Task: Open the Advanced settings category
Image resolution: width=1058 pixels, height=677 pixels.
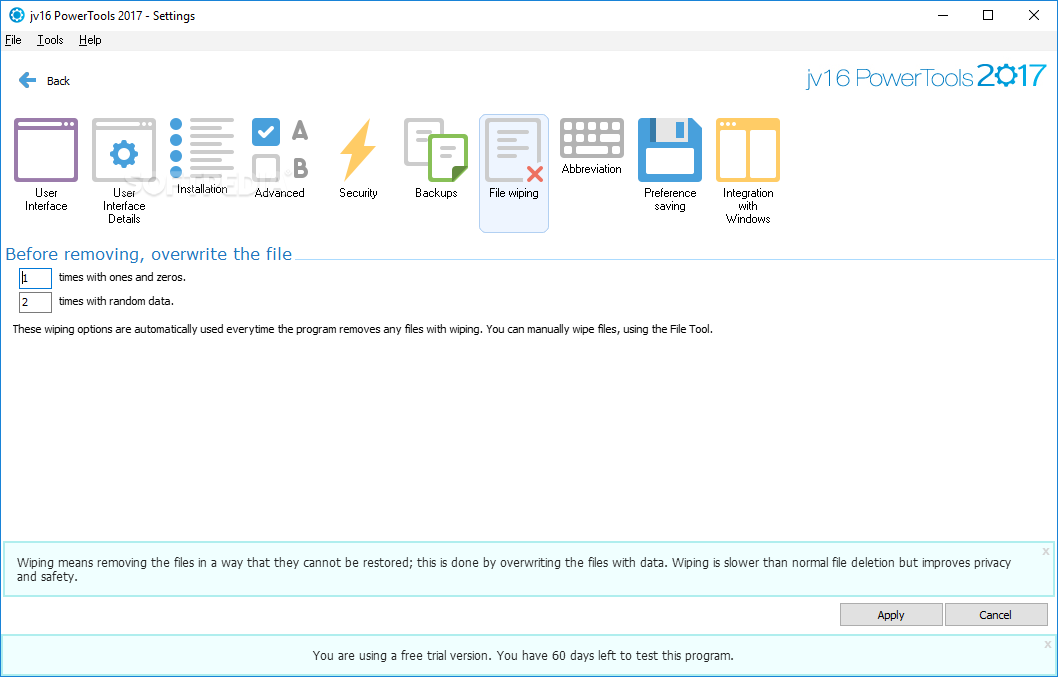Action: point(279,158)
